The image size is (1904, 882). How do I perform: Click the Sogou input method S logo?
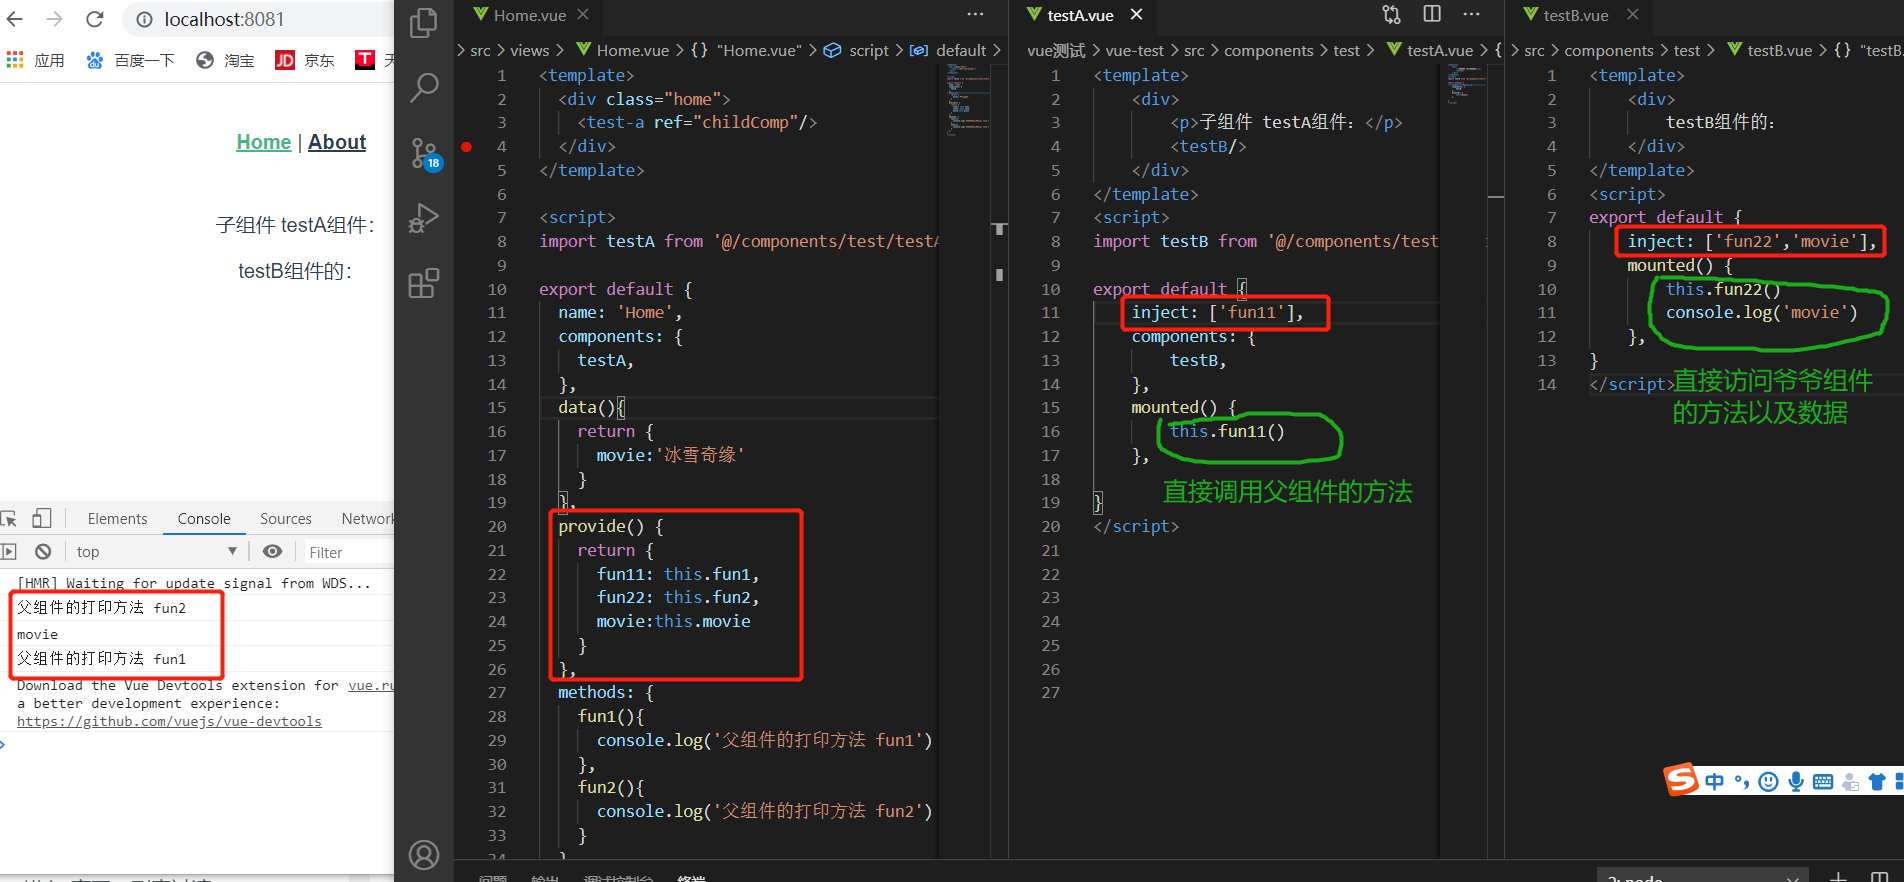[x=1681, y=779]
